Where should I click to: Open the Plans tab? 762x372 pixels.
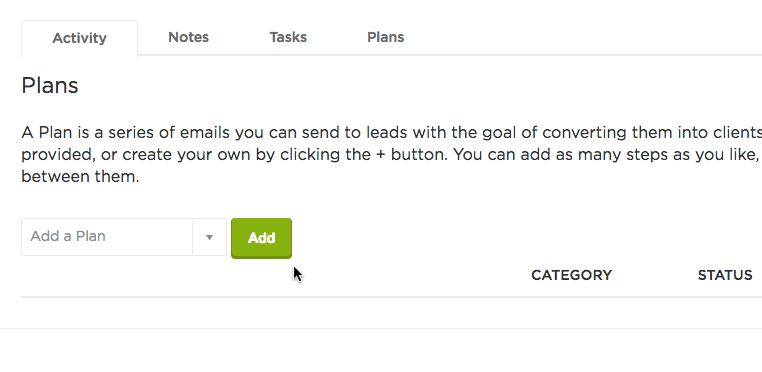(385, 37)
